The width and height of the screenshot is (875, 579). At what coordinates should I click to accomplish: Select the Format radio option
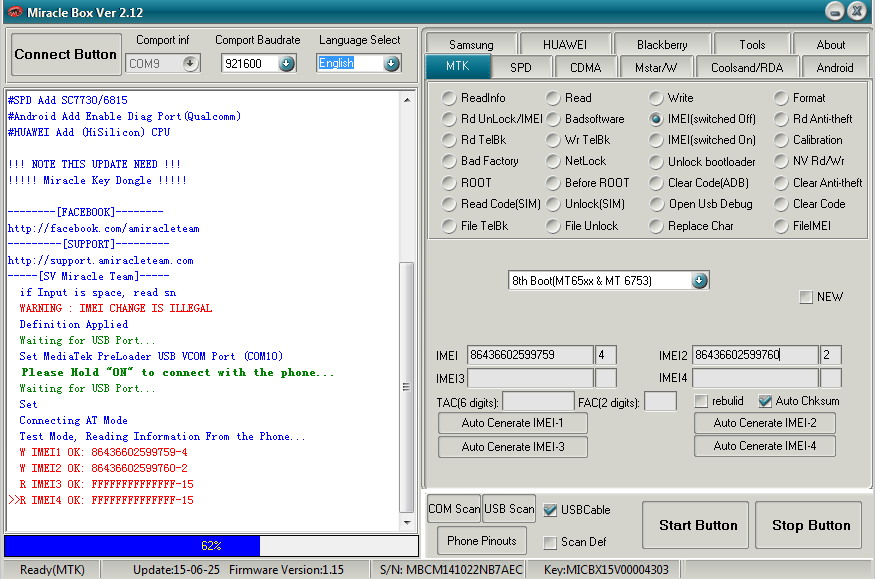781,98
